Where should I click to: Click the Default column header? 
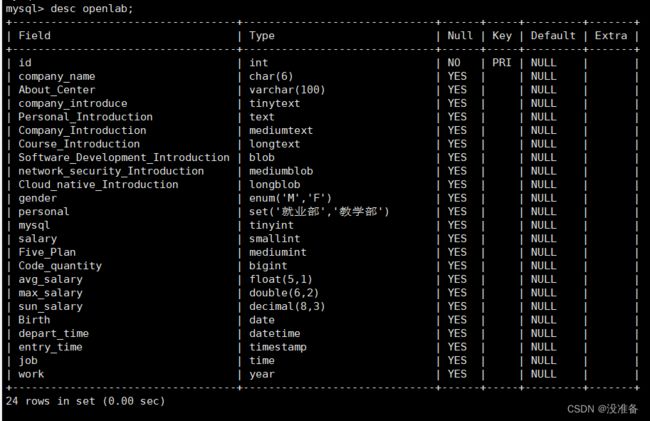[553, 36]
